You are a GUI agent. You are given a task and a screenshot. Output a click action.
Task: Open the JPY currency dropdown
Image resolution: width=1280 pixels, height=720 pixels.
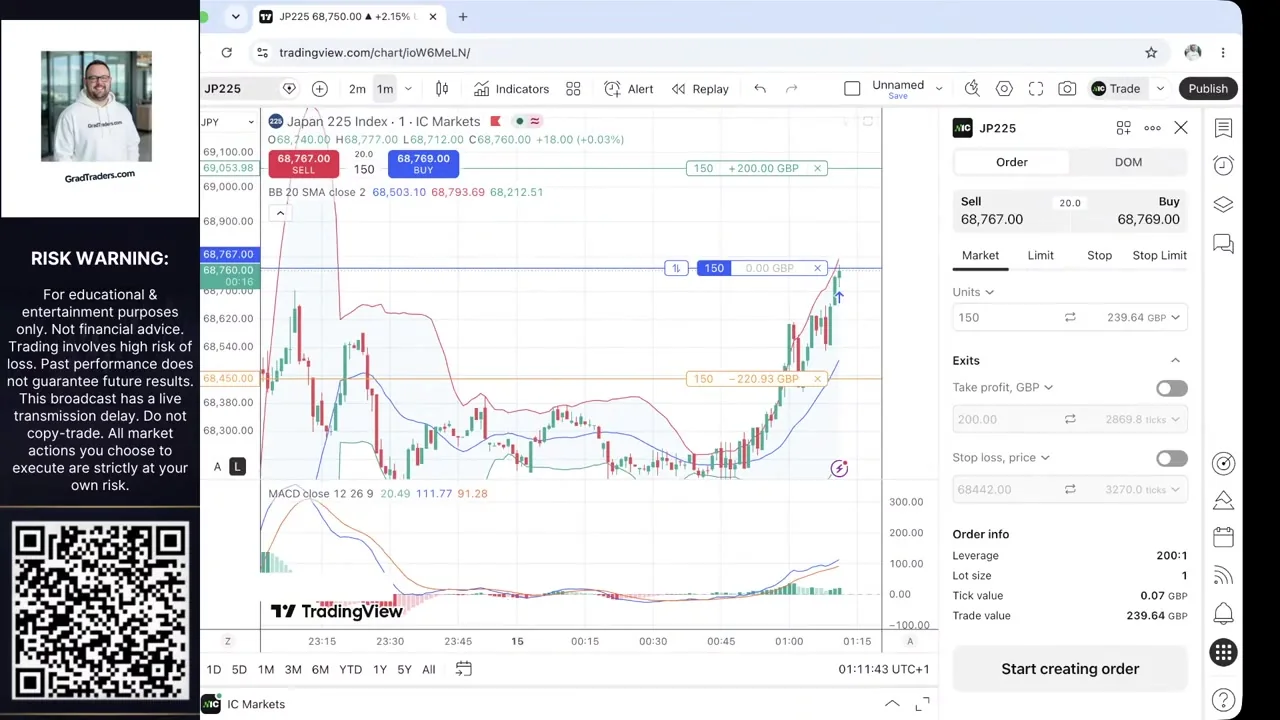coord(228,122)
